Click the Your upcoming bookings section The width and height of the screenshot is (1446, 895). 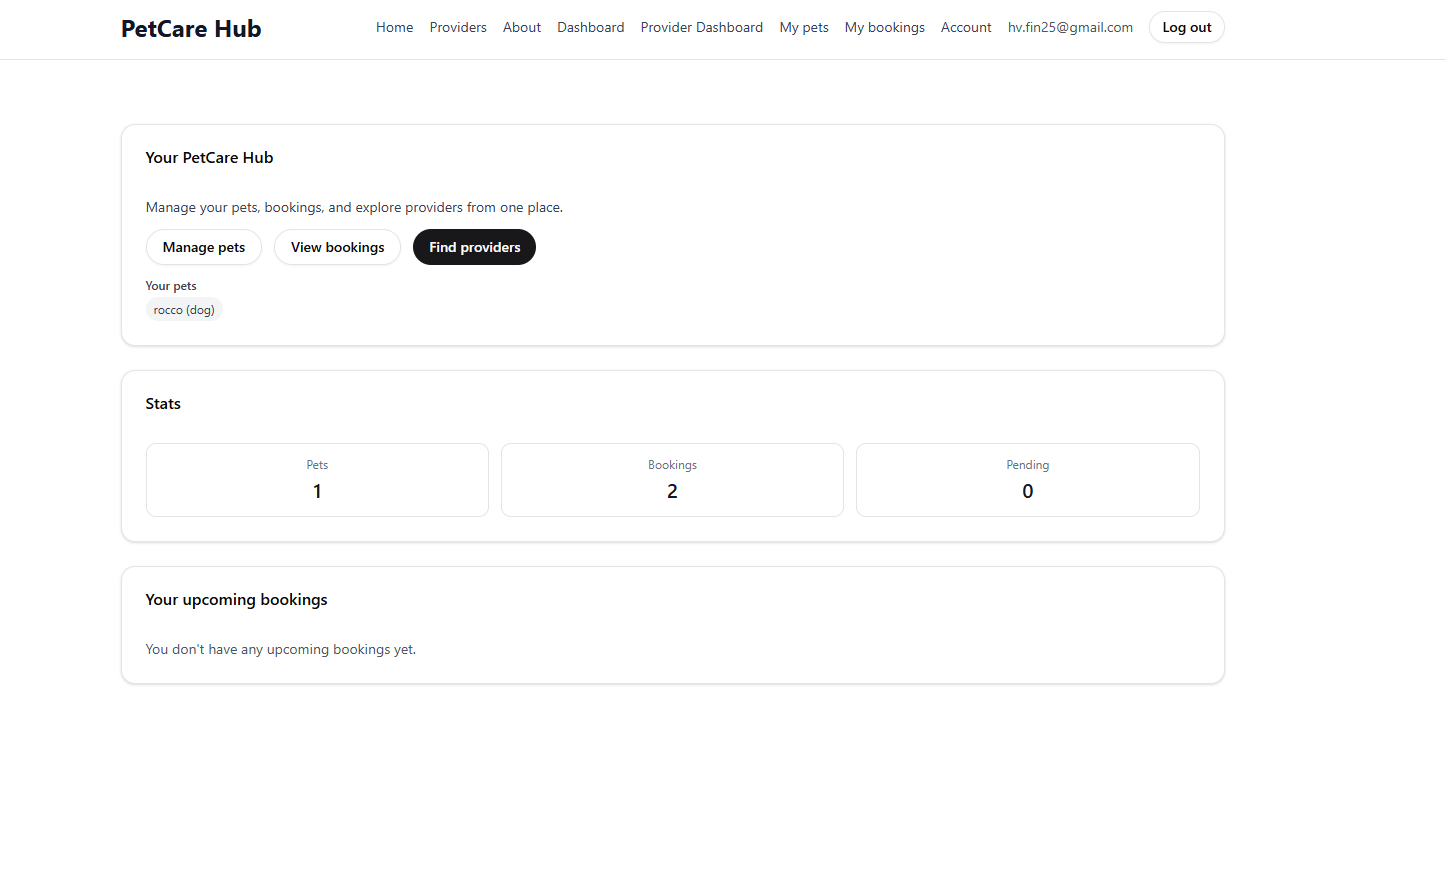tap(236, 599)
